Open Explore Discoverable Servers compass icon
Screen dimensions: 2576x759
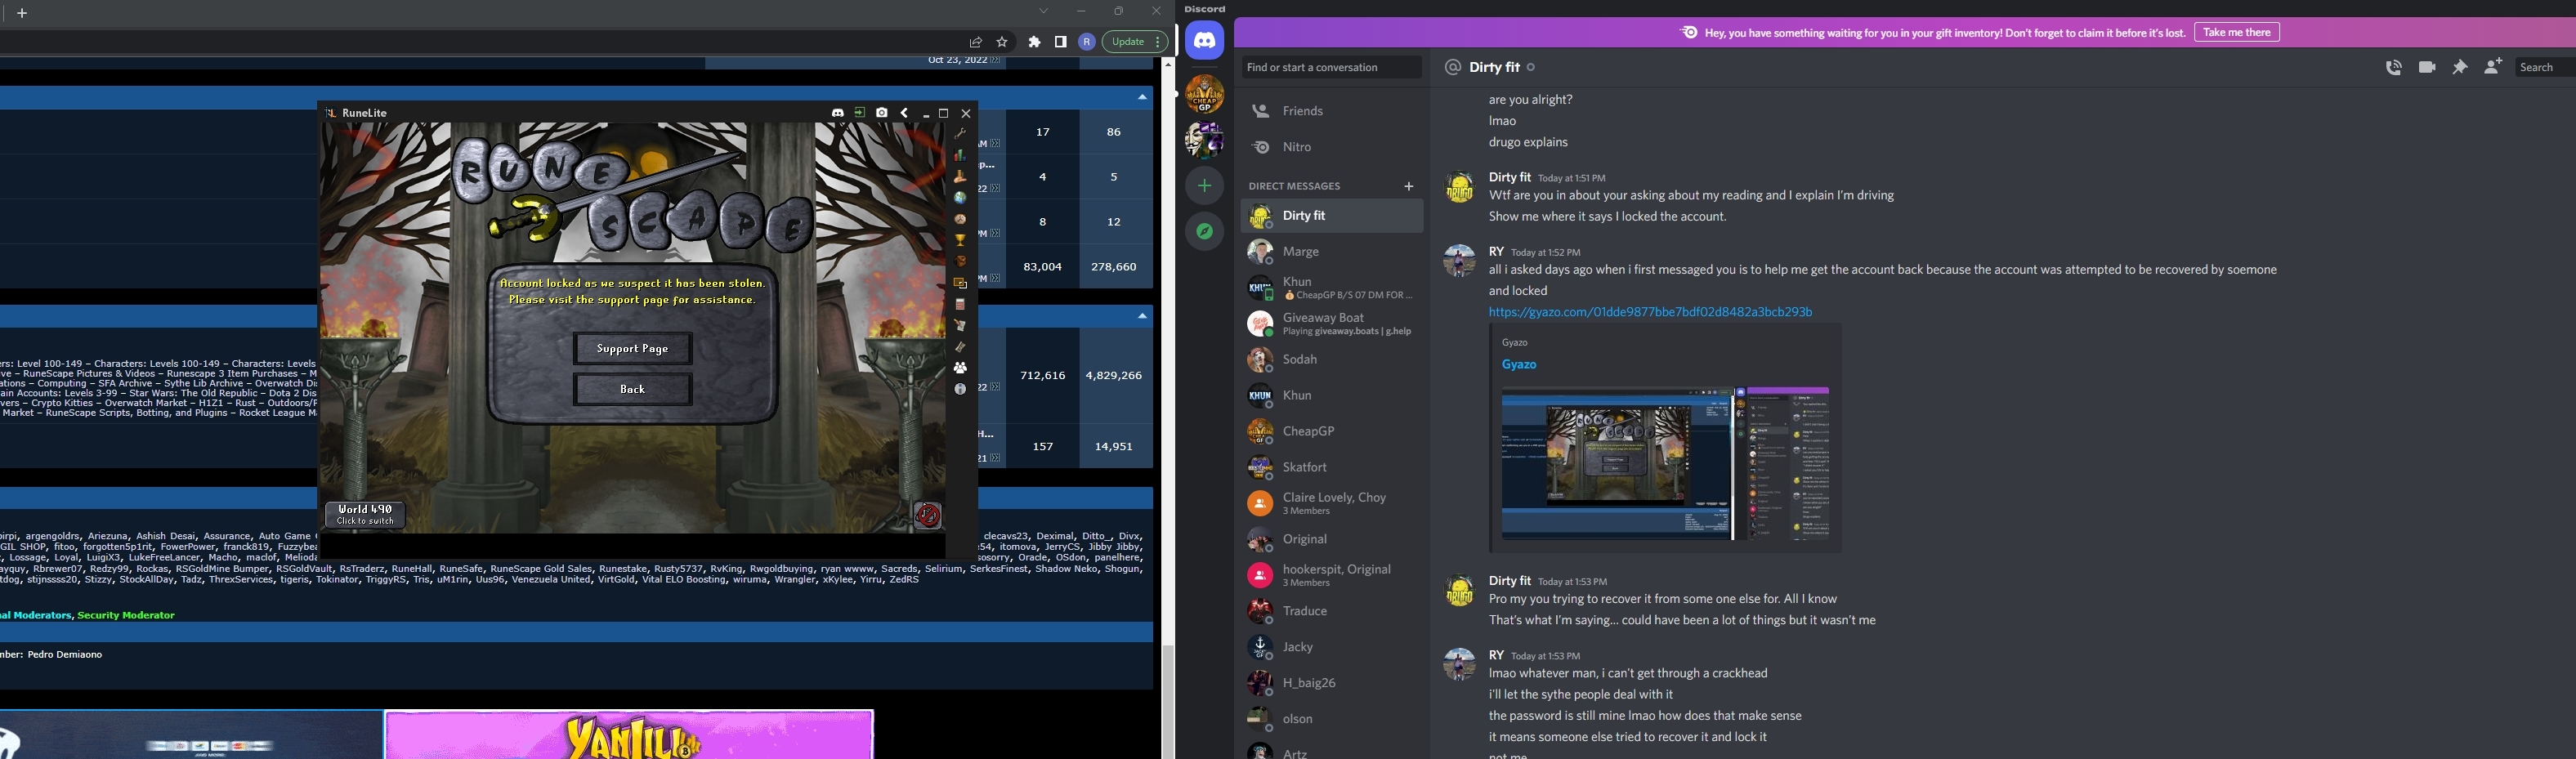coord(1205,232)
